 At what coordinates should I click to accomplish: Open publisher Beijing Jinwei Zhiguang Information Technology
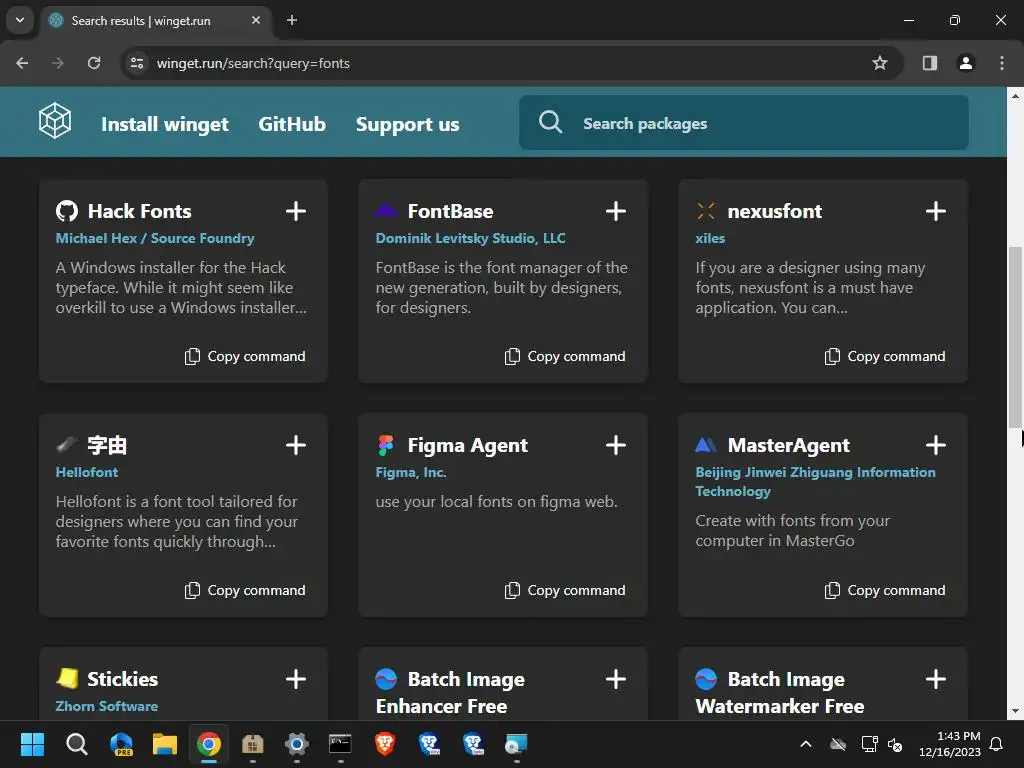pos(815,481)
